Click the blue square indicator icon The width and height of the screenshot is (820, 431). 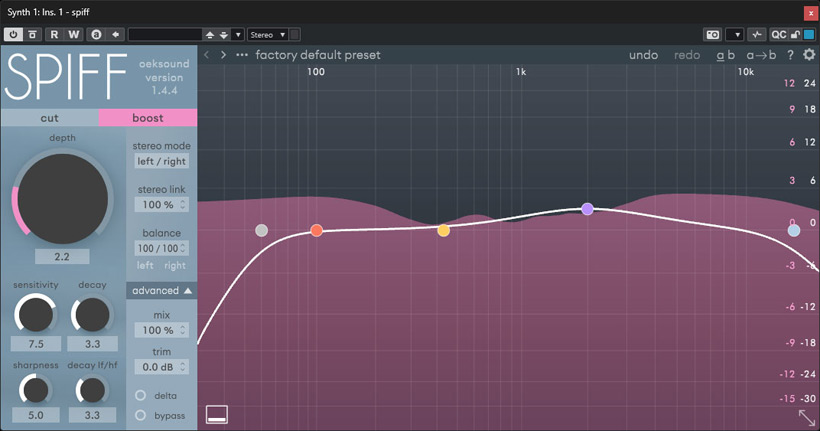tap(809, 35)
